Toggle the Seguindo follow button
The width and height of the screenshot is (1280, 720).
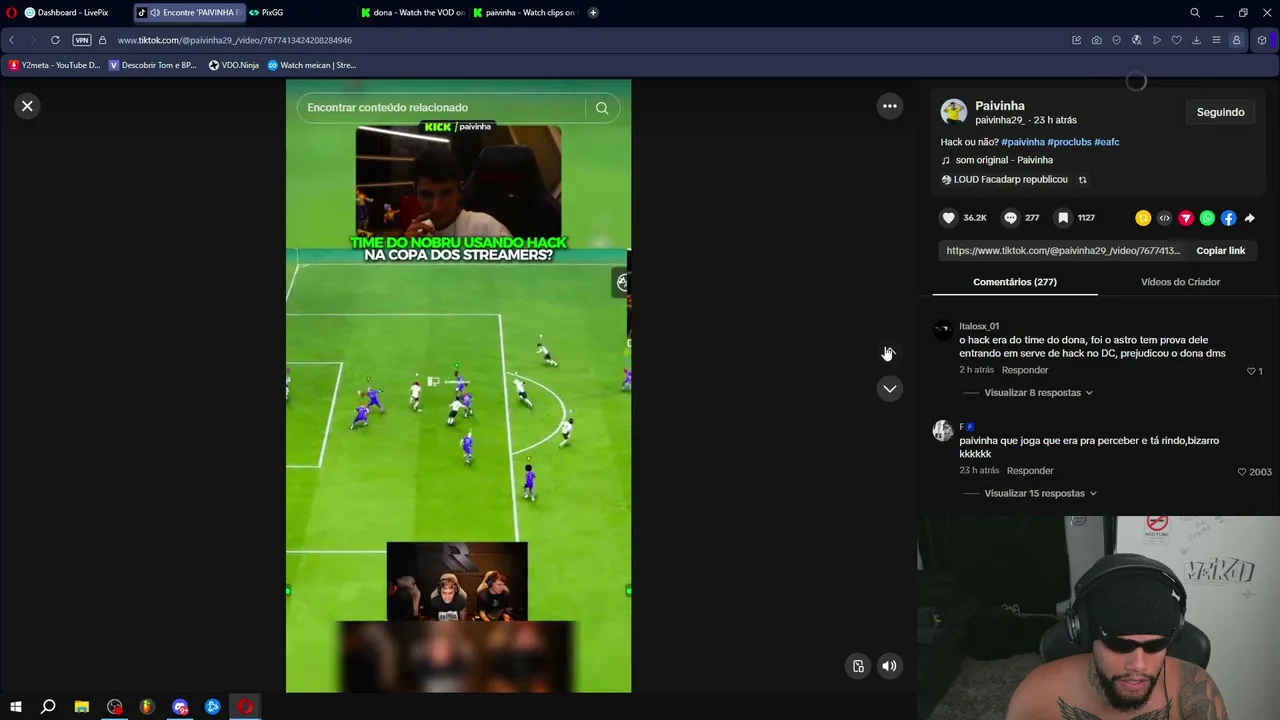pos(1220,112)
